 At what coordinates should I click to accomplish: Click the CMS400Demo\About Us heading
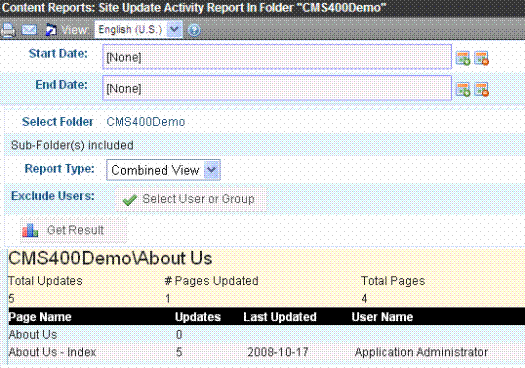click(x=110, y=258)
